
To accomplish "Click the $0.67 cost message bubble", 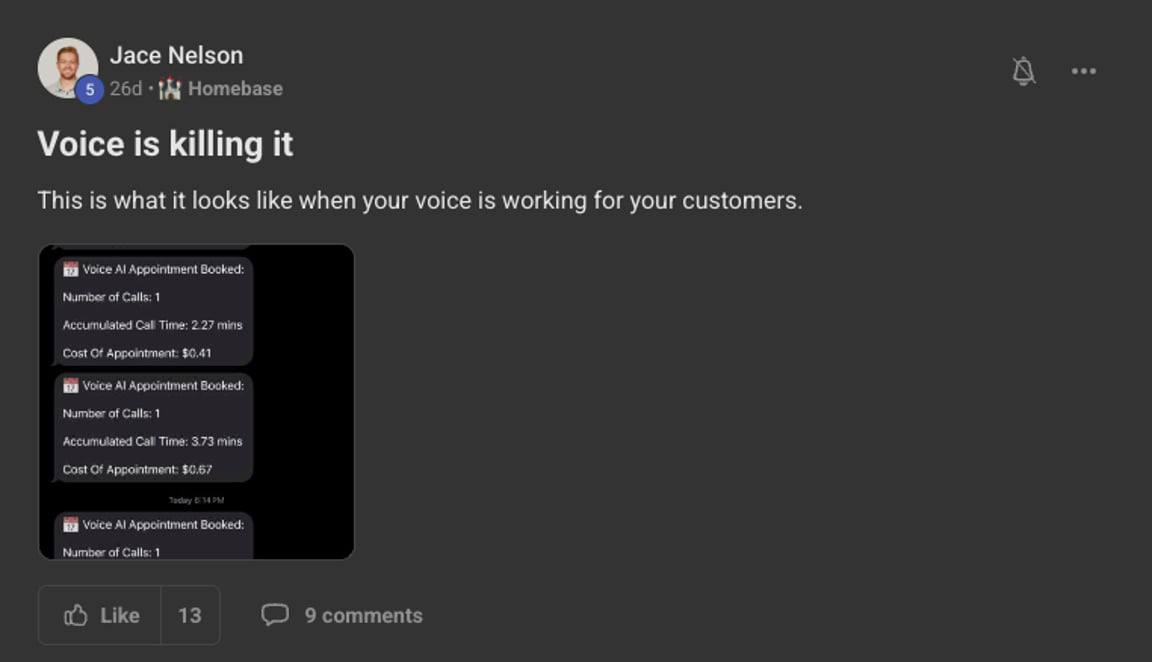I will click(x=154, y=428).
